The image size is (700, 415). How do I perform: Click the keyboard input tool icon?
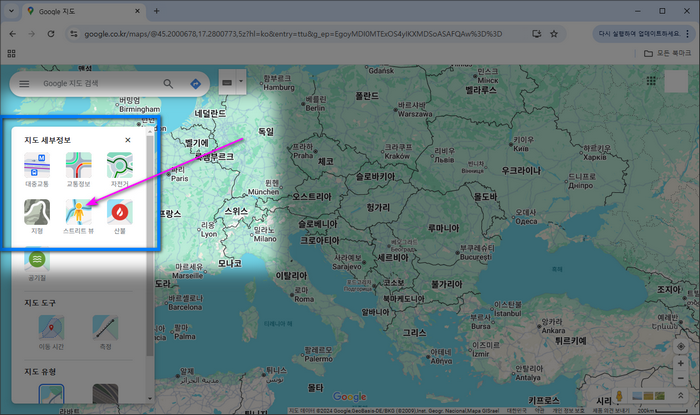pos(227,82)
